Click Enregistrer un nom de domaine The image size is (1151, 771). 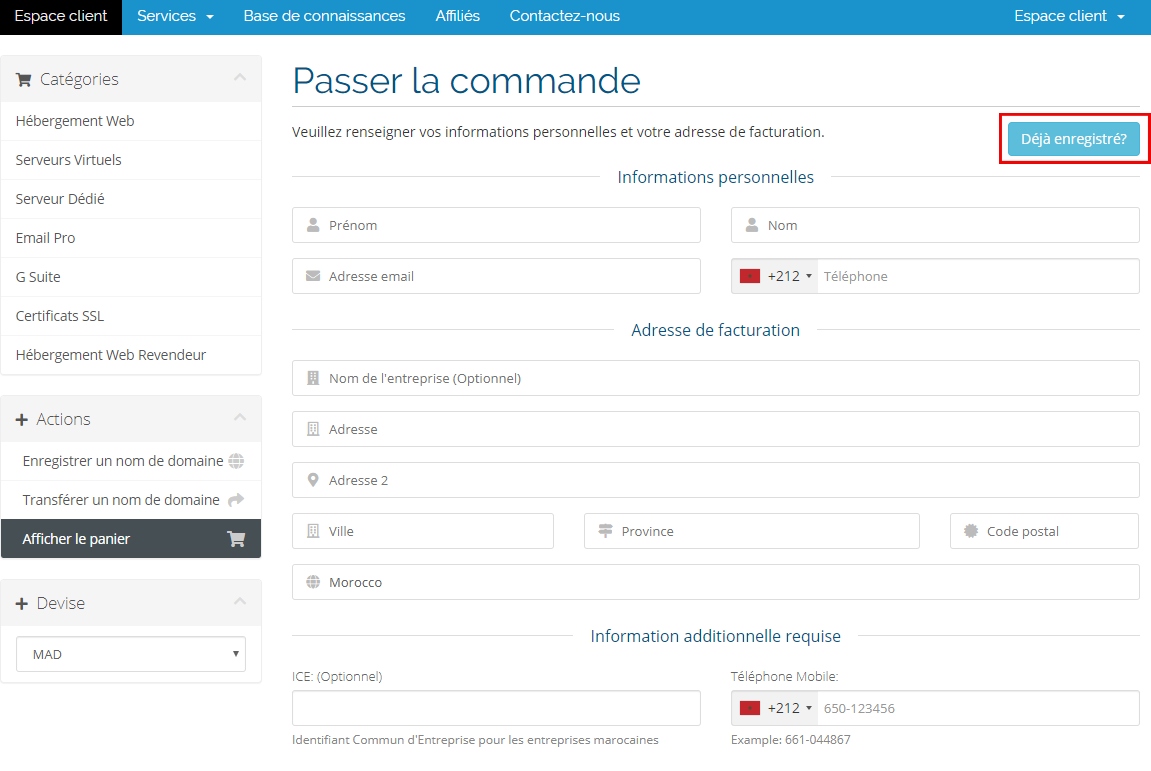[x=131, y=461]
